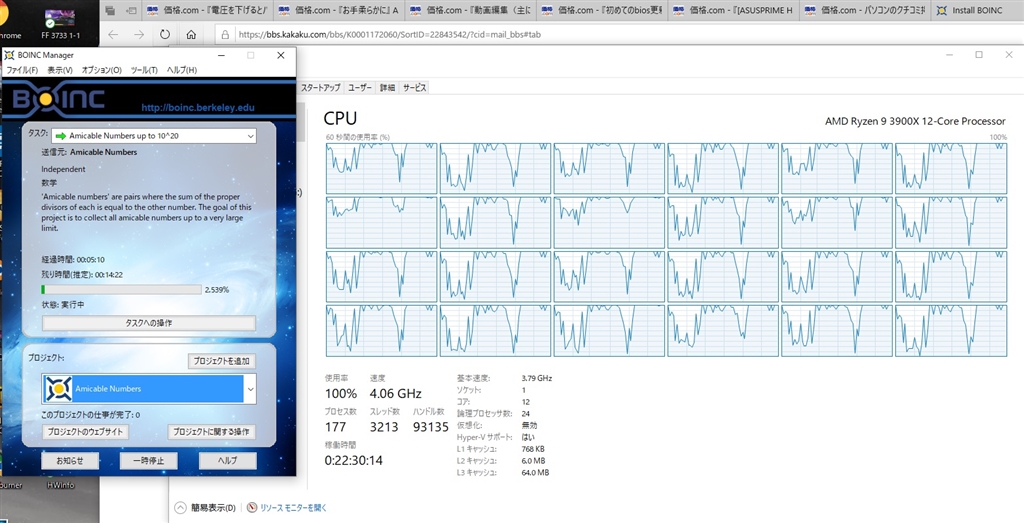Viewport: 1024px width, 523px height.
Task: Click the 64.0 MB L3 cache value
Action: pos(536,472)
